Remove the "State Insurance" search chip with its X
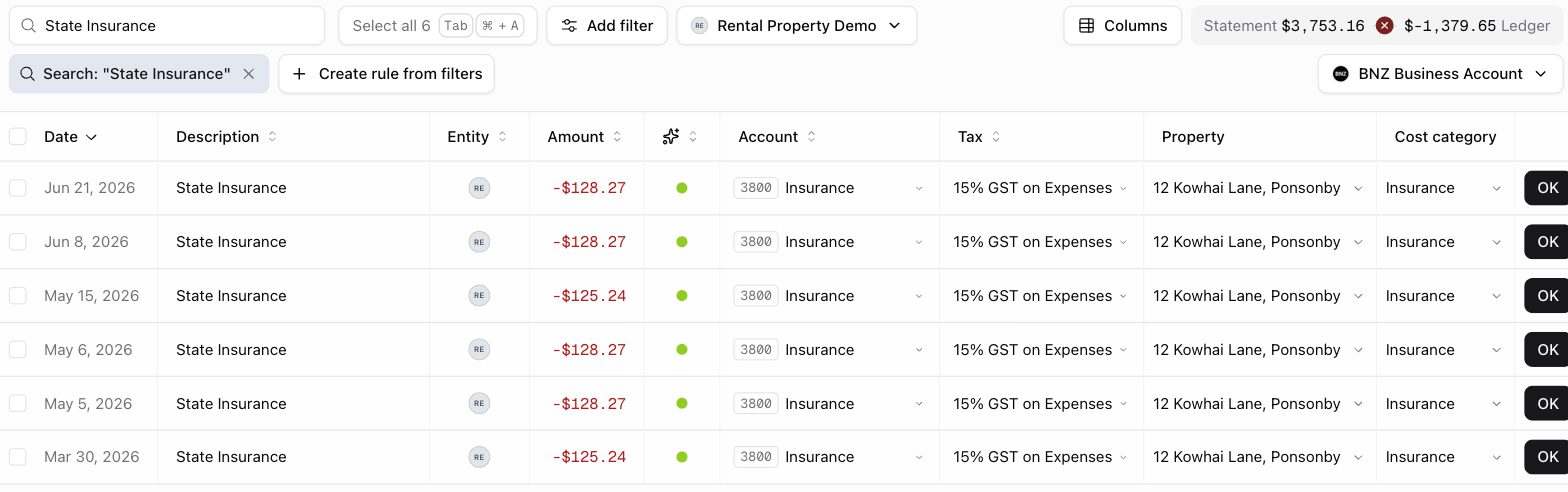 coord(249,74)
